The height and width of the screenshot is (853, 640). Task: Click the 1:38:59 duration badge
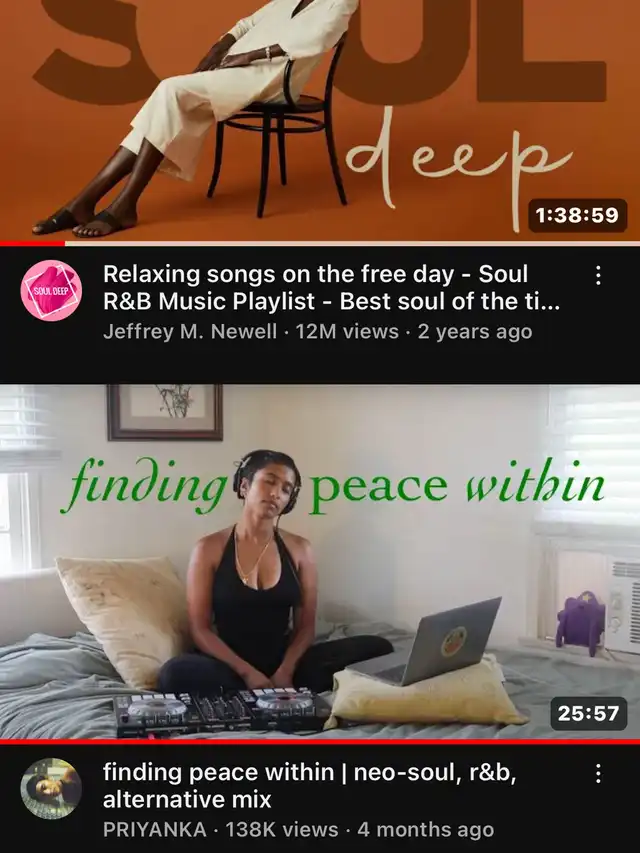(x=577, y=215)
